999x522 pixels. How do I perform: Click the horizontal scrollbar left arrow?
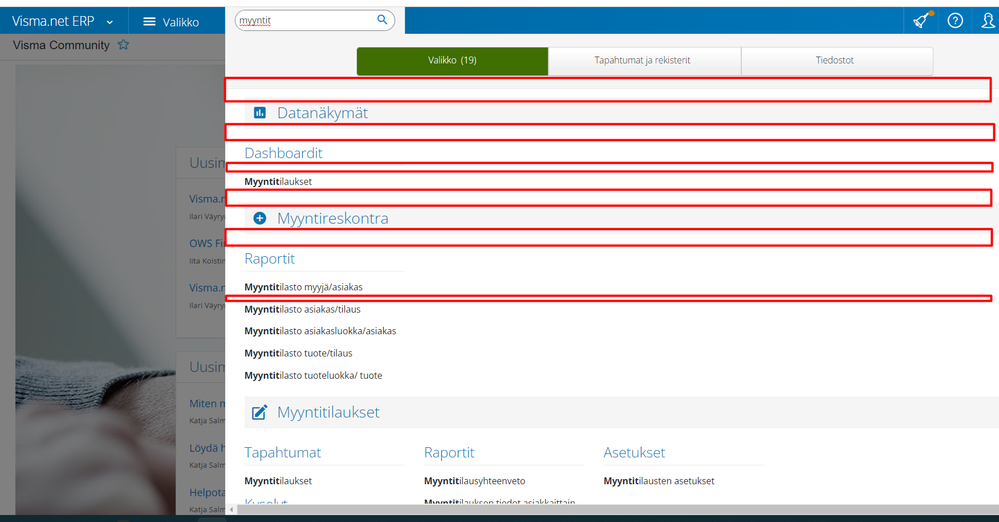tap(231, 509)
